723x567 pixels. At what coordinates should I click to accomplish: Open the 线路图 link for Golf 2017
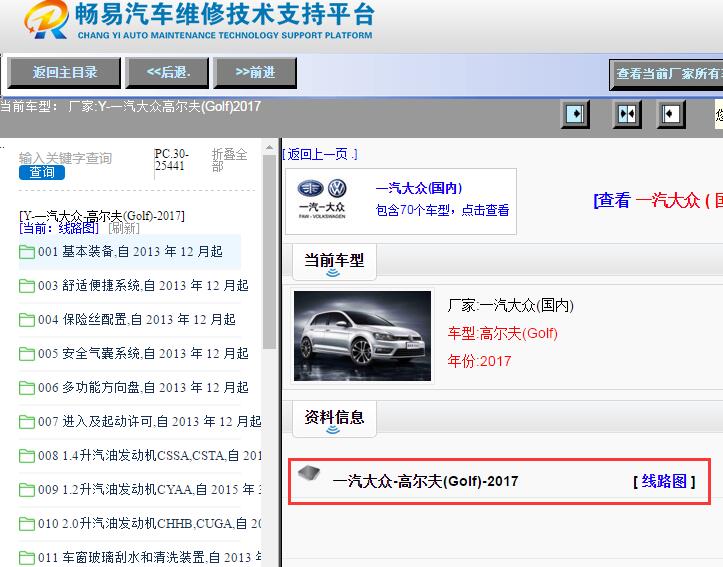point(664,481)
